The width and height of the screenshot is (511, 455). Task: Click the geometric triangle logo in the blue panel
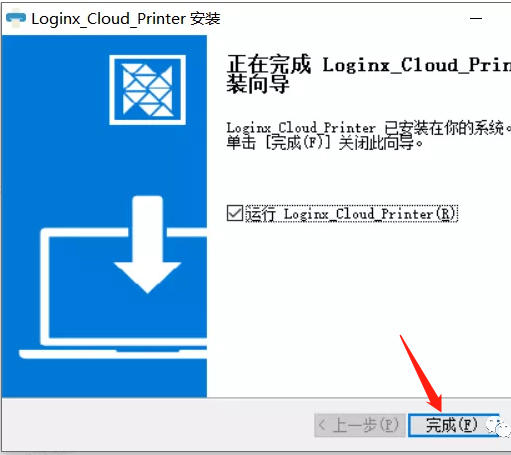147,90
